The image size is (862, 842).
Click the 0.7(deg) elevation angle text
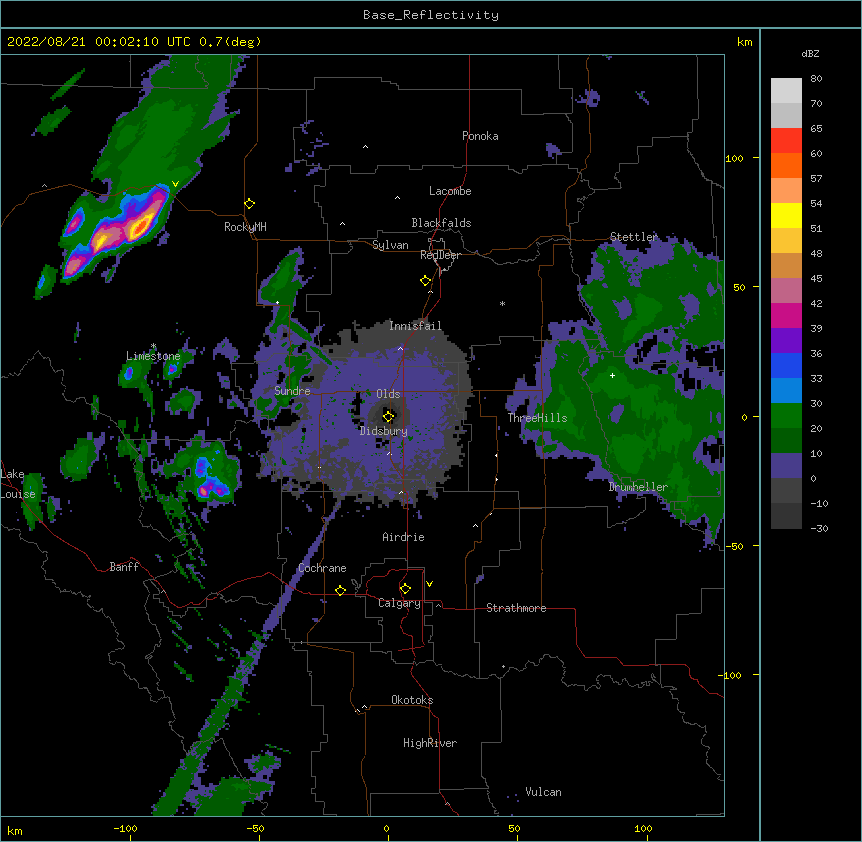(x=230, y=42)
